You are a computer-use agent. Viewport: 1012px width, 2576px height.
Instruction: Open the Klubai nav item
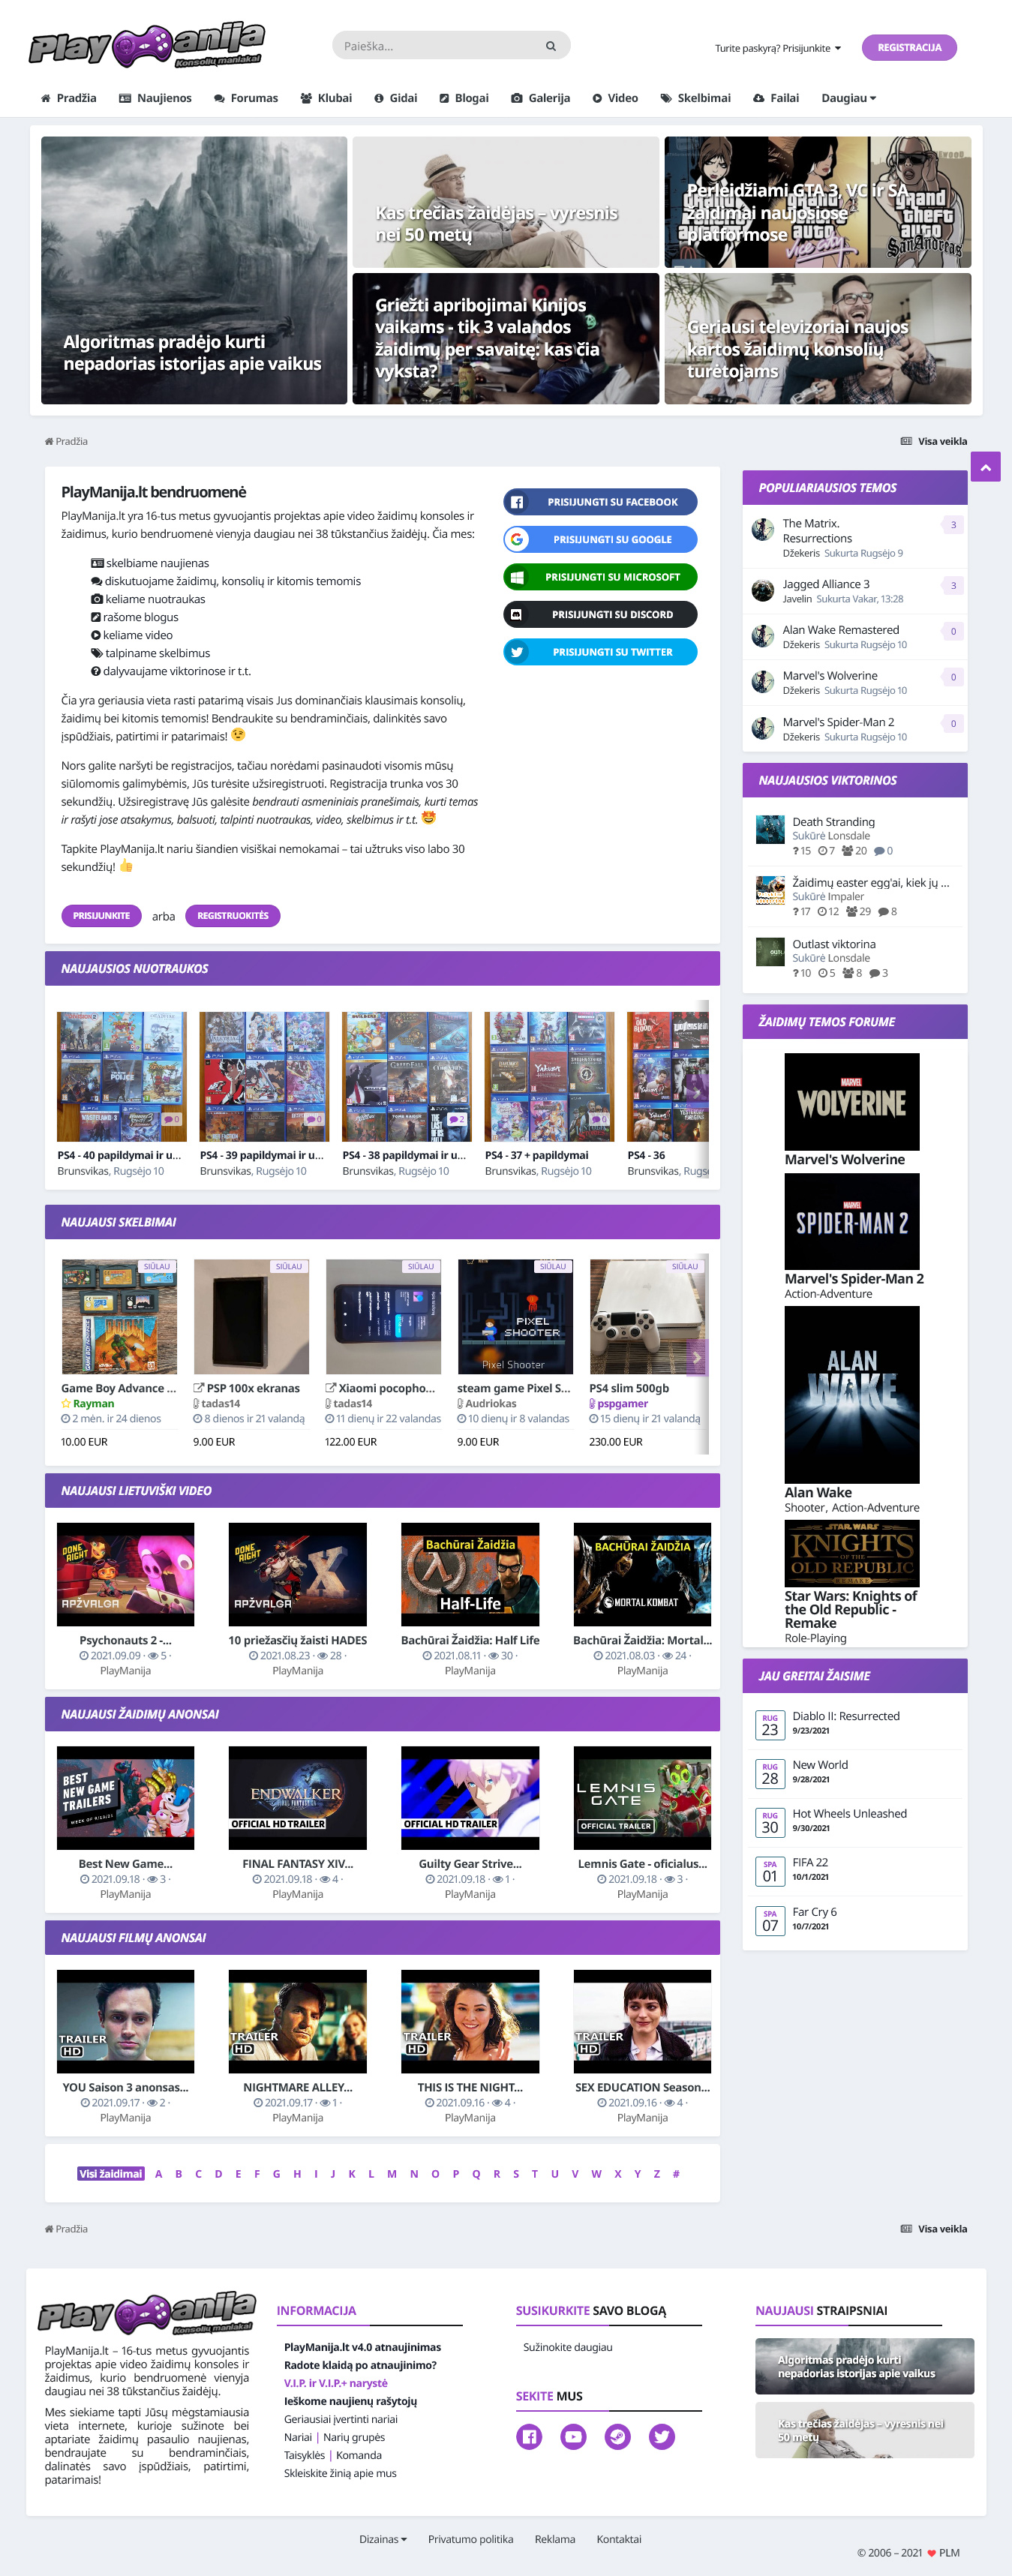pyautogui.click(x=326, y=98)
